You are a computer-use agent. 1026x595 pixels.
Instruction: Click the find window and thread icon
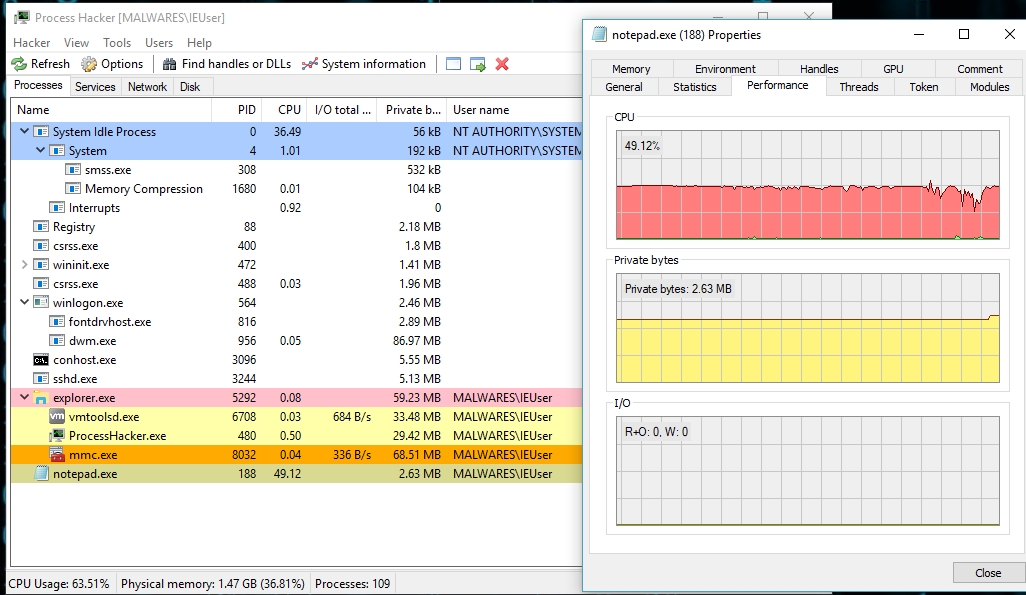478,64
